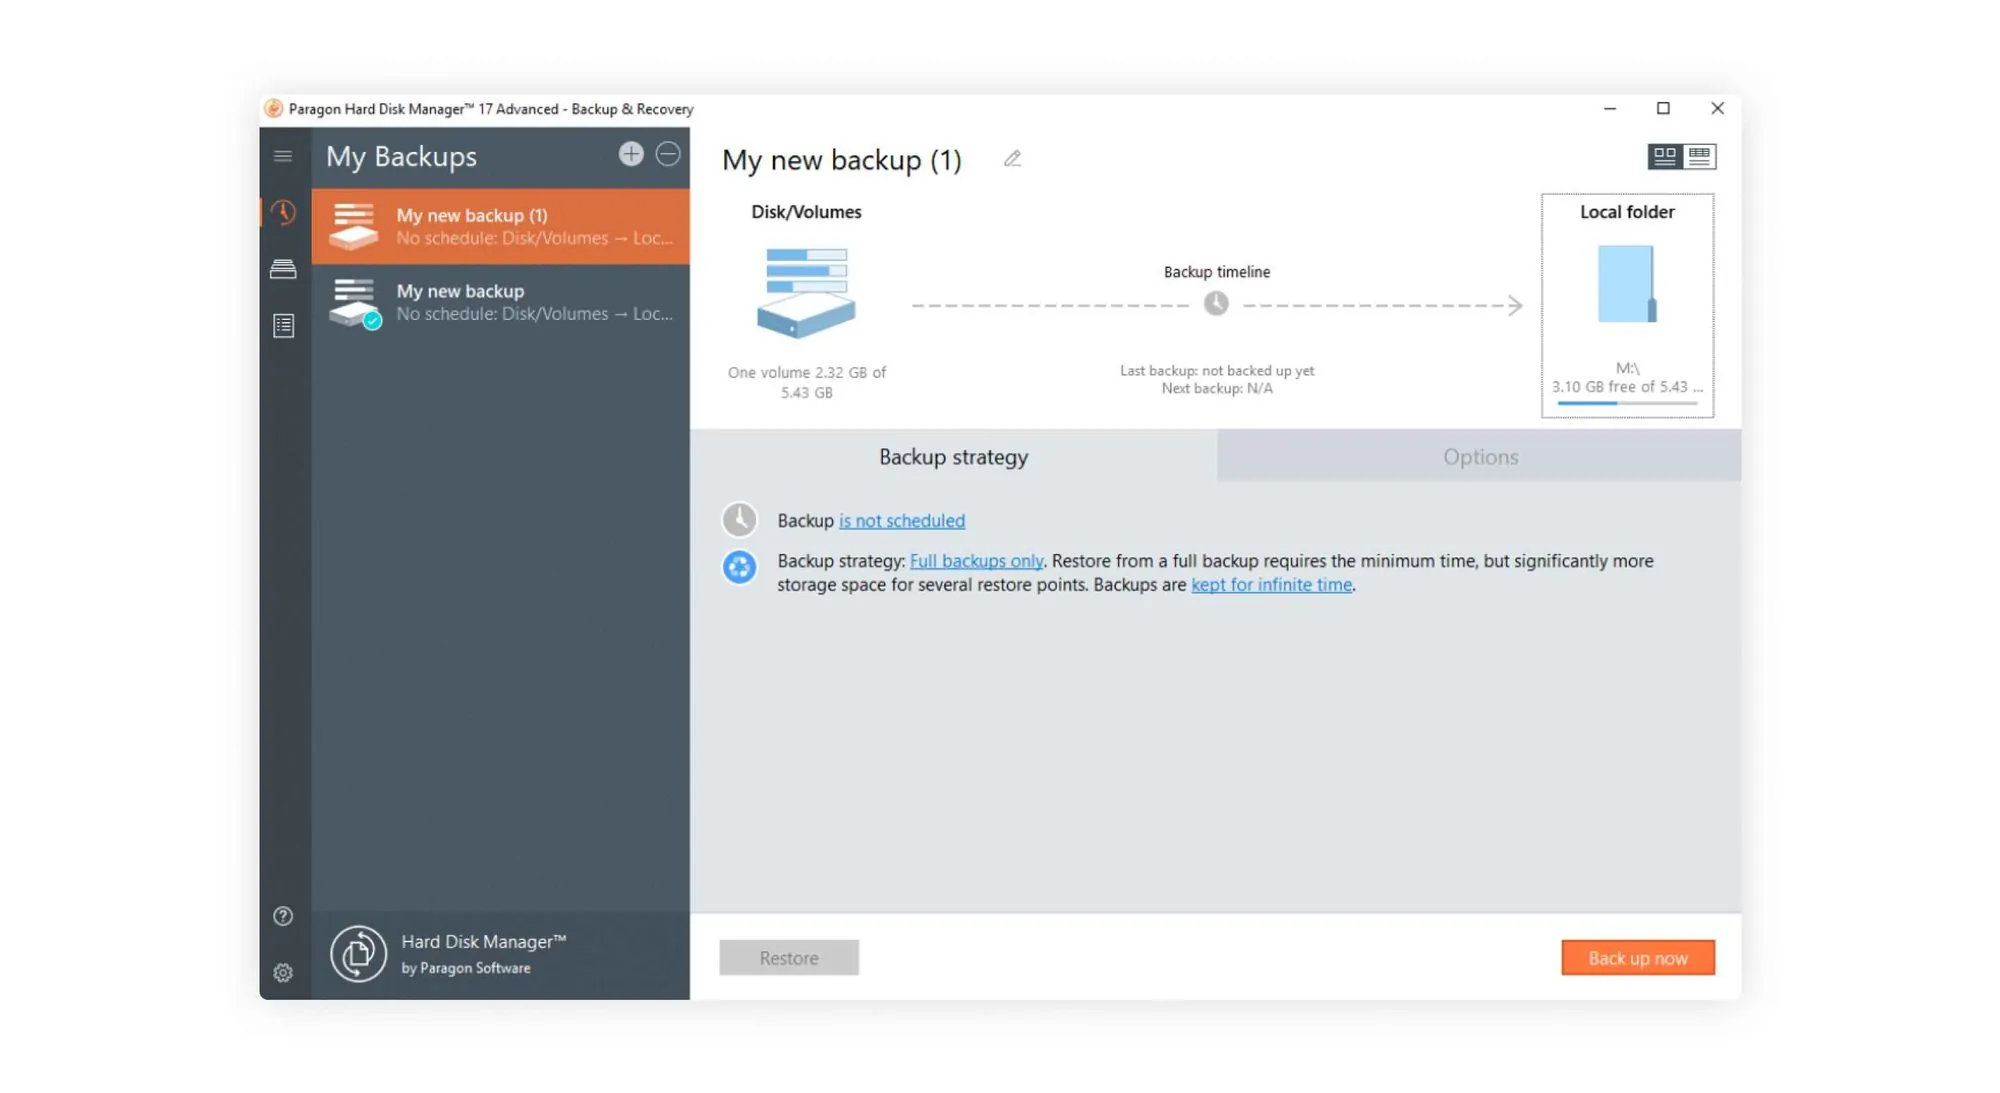
Task: Click the help question mark icon
Action: pos(283,916)
